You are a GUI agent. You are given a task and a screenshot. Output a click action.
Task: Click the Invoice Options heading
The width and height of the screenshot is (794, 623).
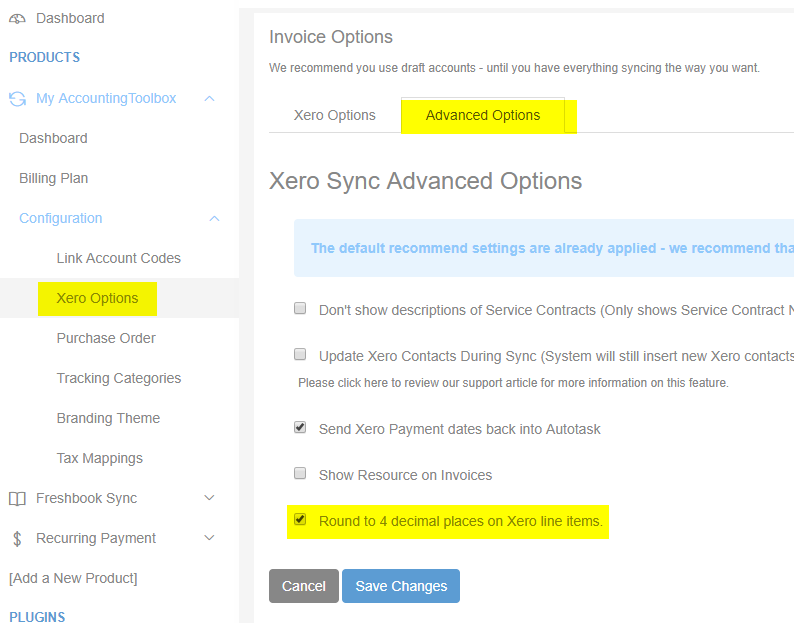click(331, 37)
